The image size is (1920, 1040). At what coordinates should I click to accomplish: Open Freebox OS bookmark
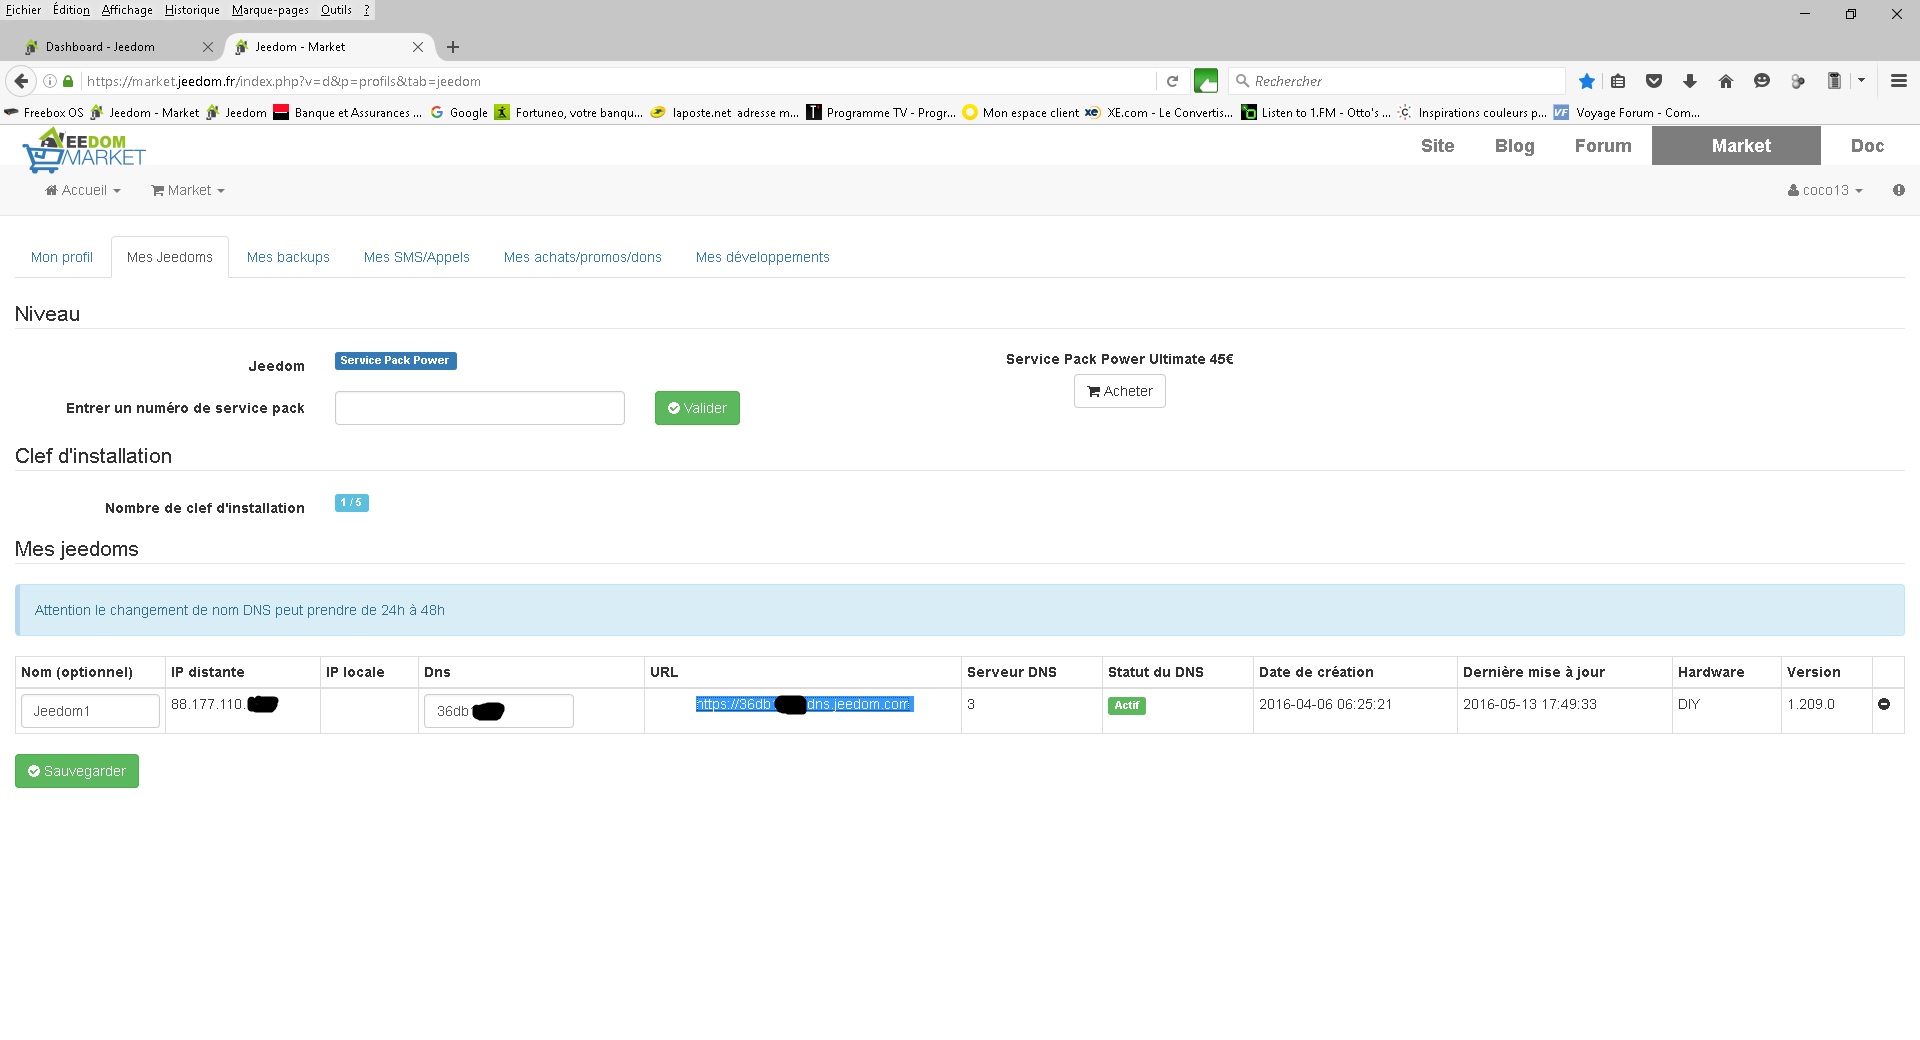pyautogui.click(x=44, y=113)
